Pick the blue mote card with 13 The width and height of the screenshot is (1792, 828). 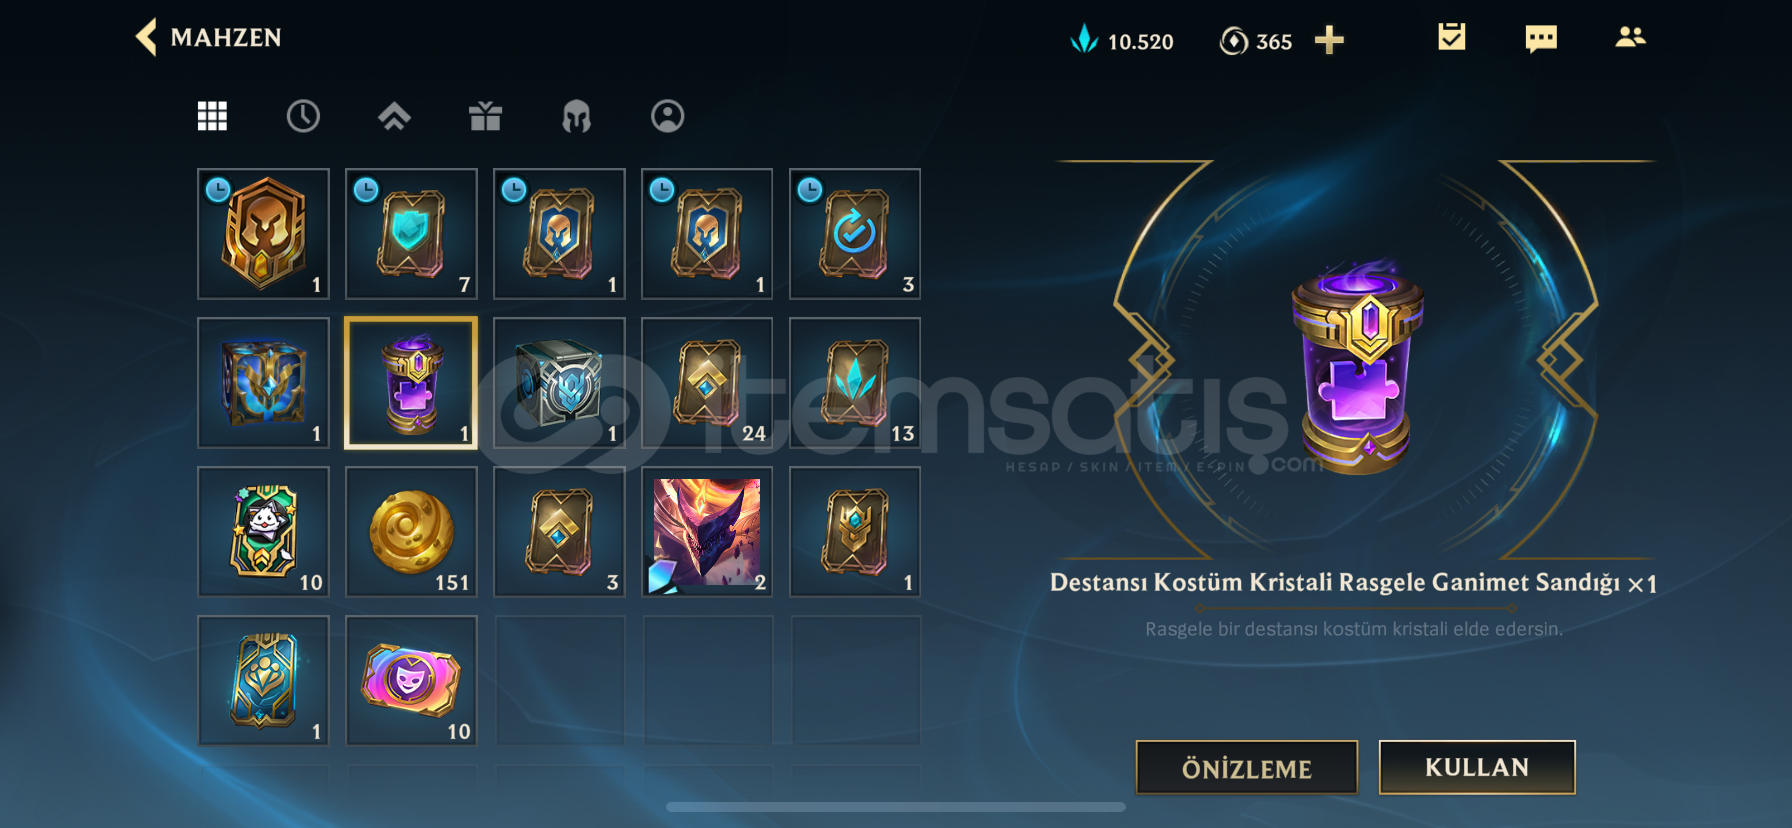point(855,383)
